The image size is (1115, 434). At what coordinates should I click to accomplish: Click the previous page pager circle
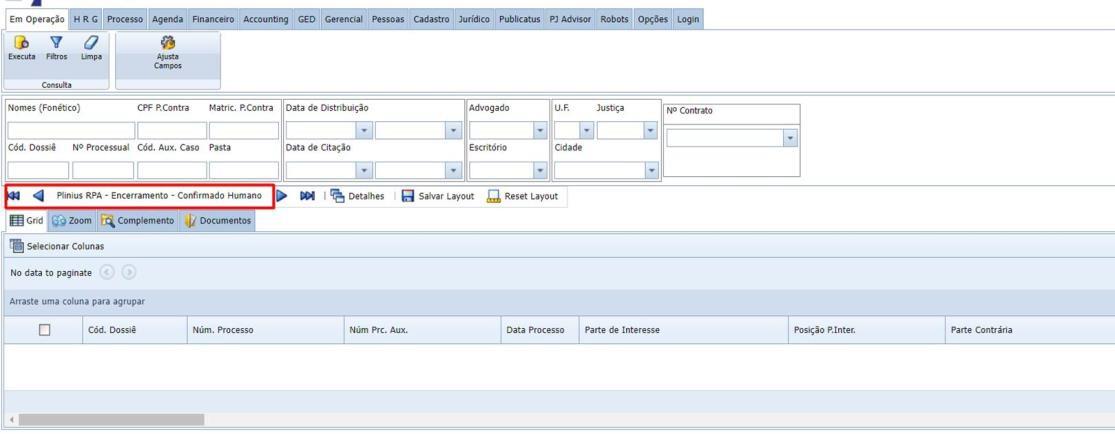107,272
